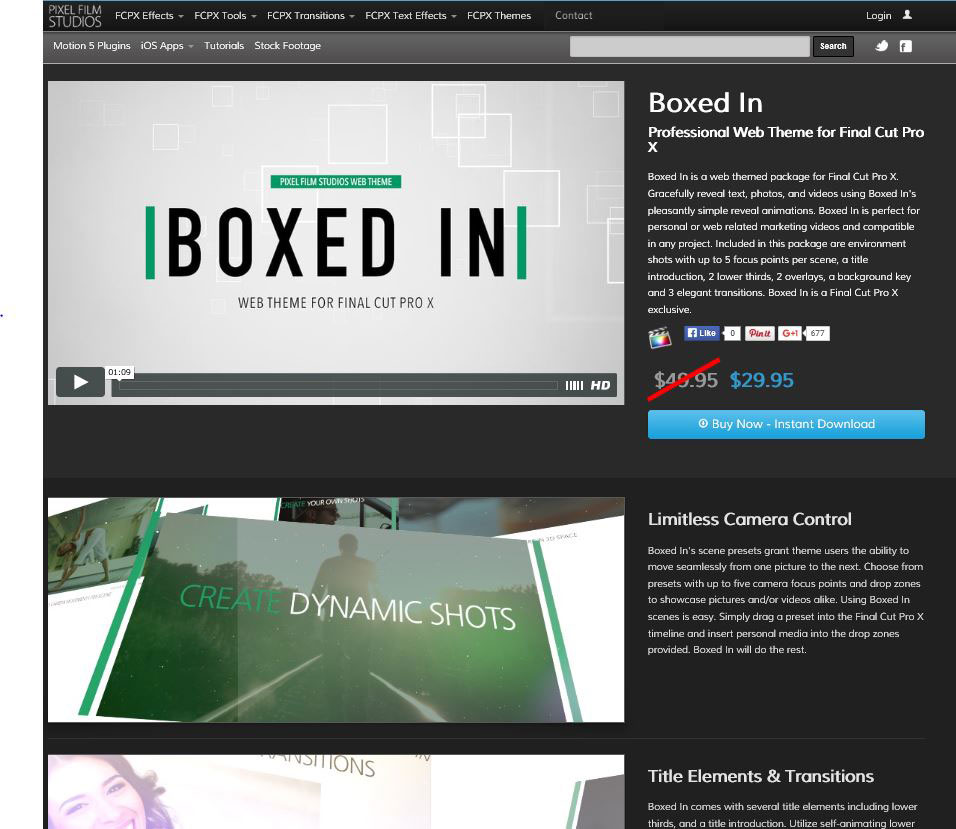Focus the search input field
Image resolution: width=956 pixels, height=829 pixels.
click(690, 46)
